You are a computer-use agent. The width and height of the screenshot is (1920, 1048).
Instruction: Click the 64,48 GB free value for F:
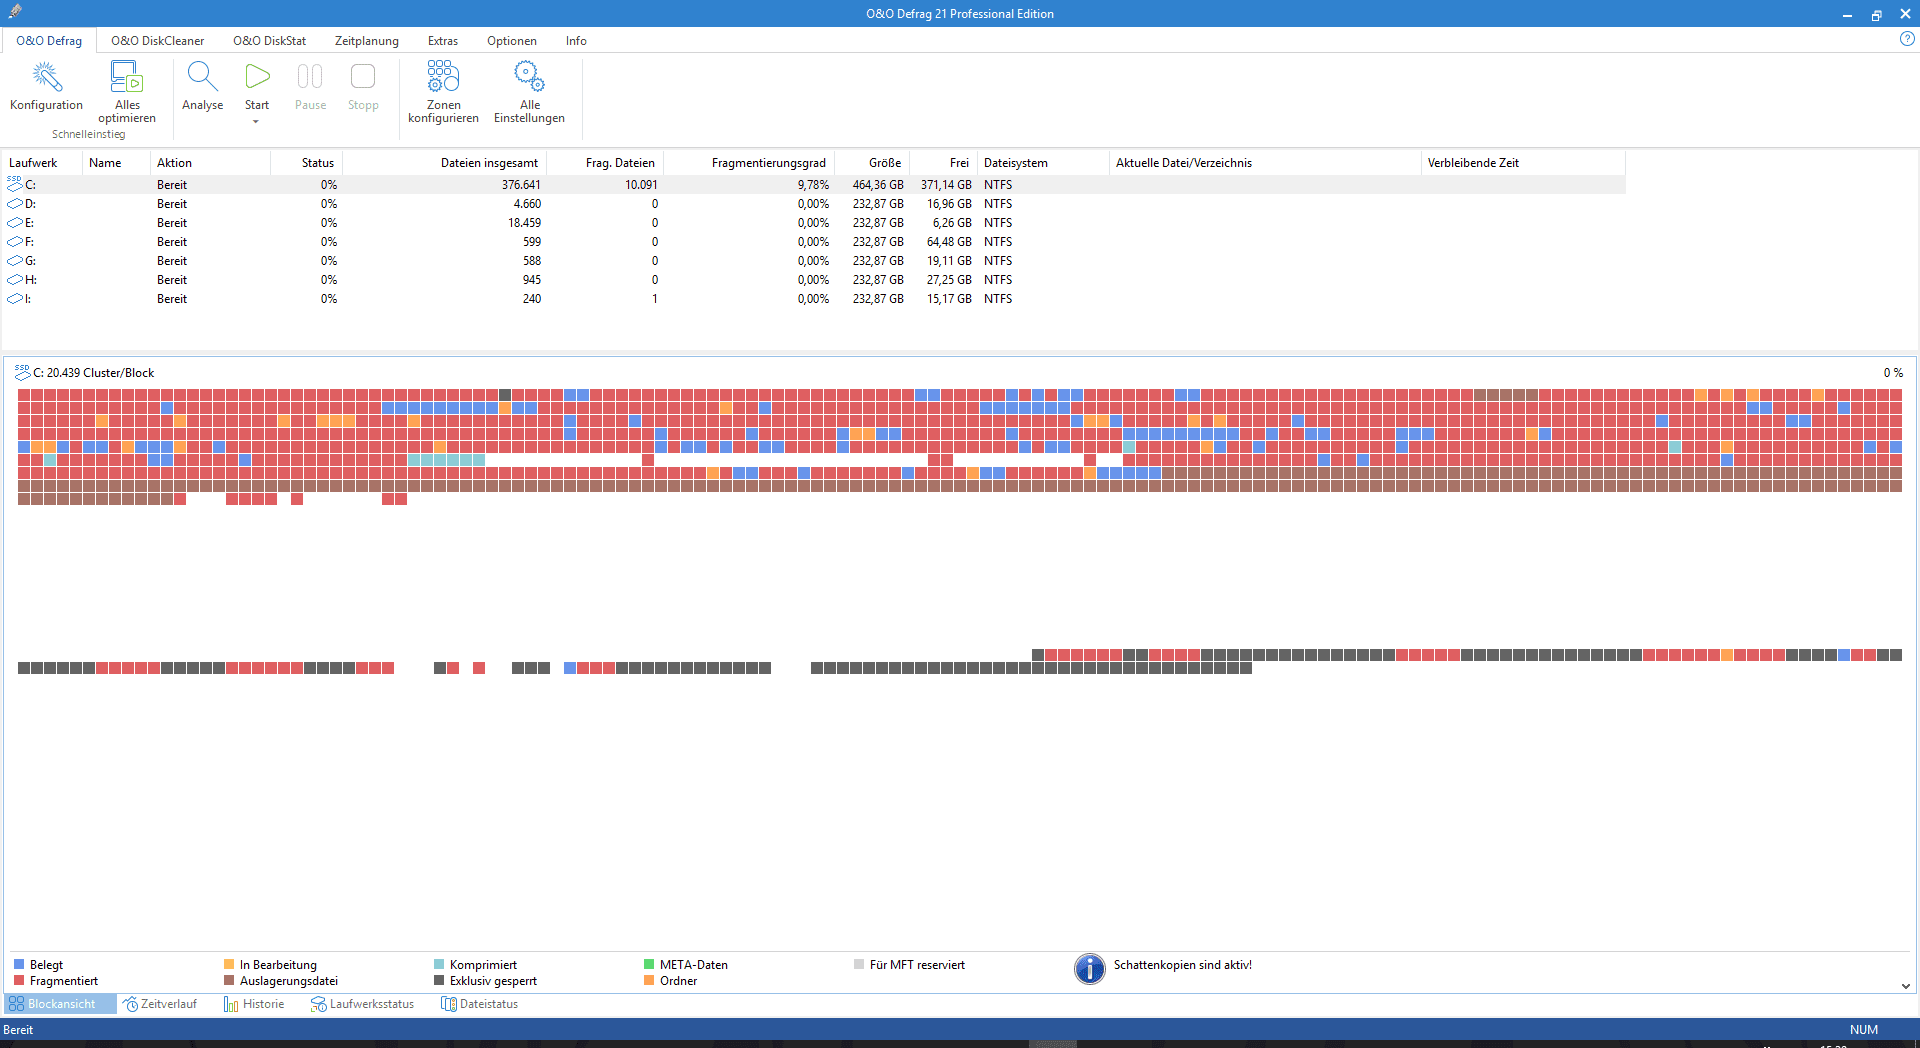pos(949,242)
